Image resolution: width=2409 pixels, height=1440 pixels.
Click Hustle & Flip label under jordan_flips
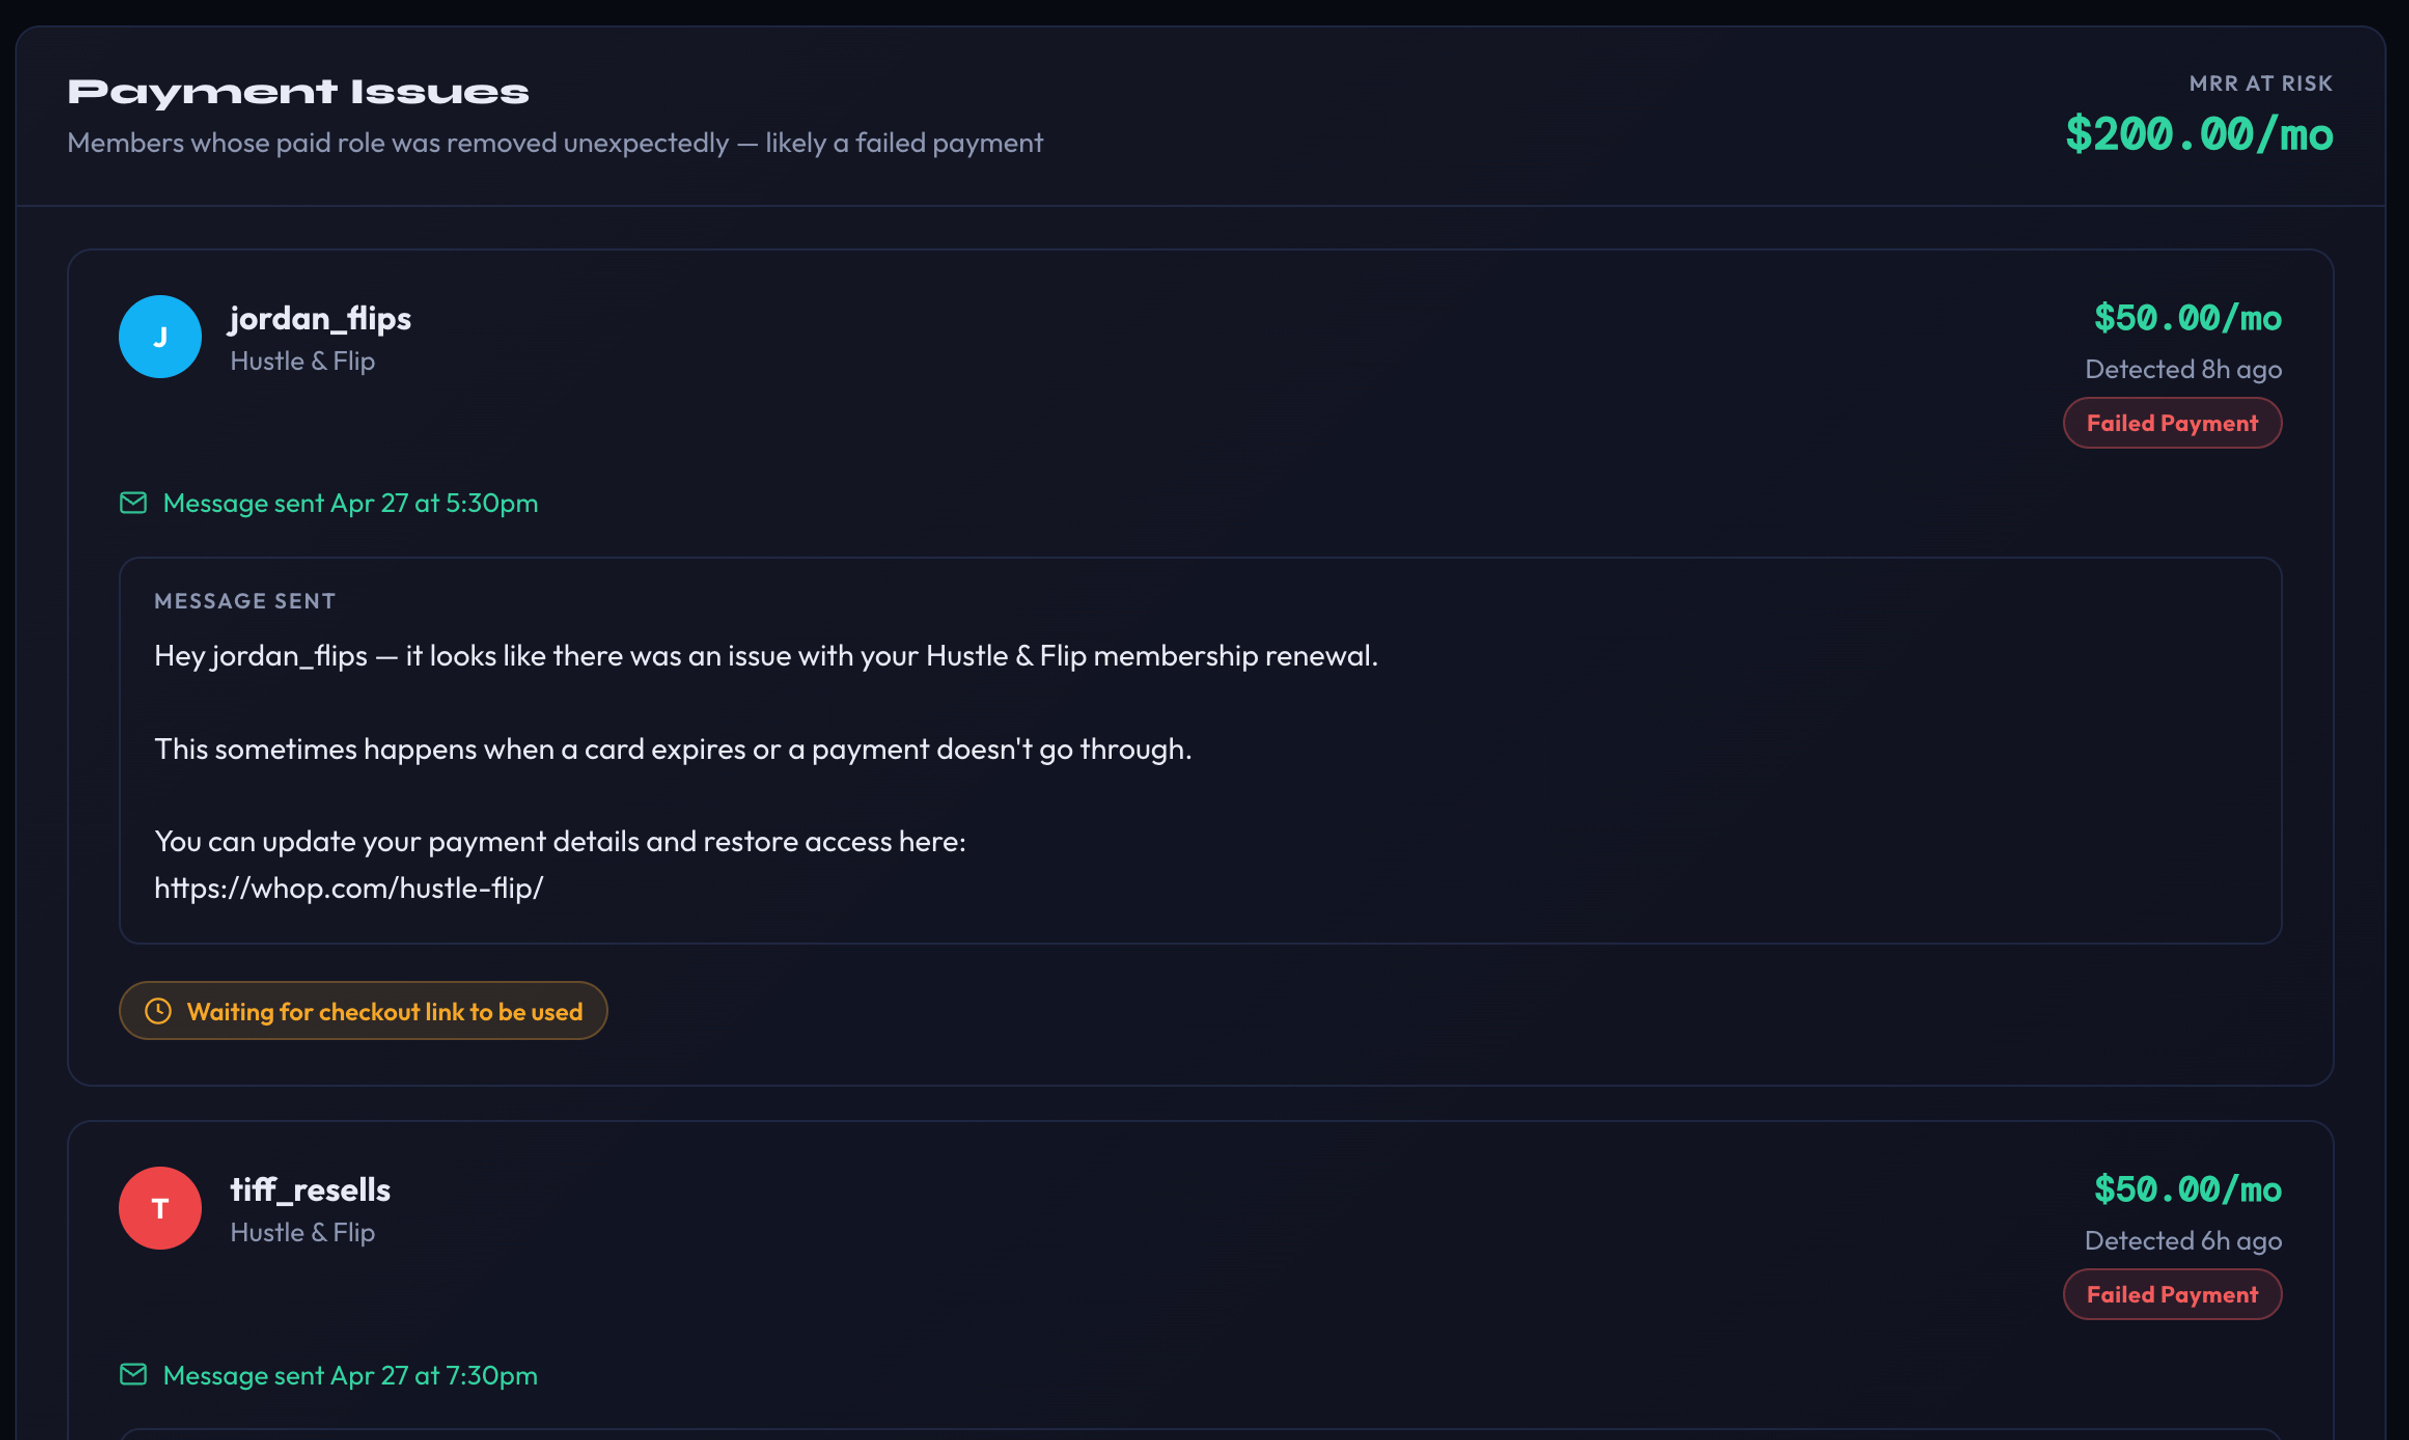tap(302, 361)
